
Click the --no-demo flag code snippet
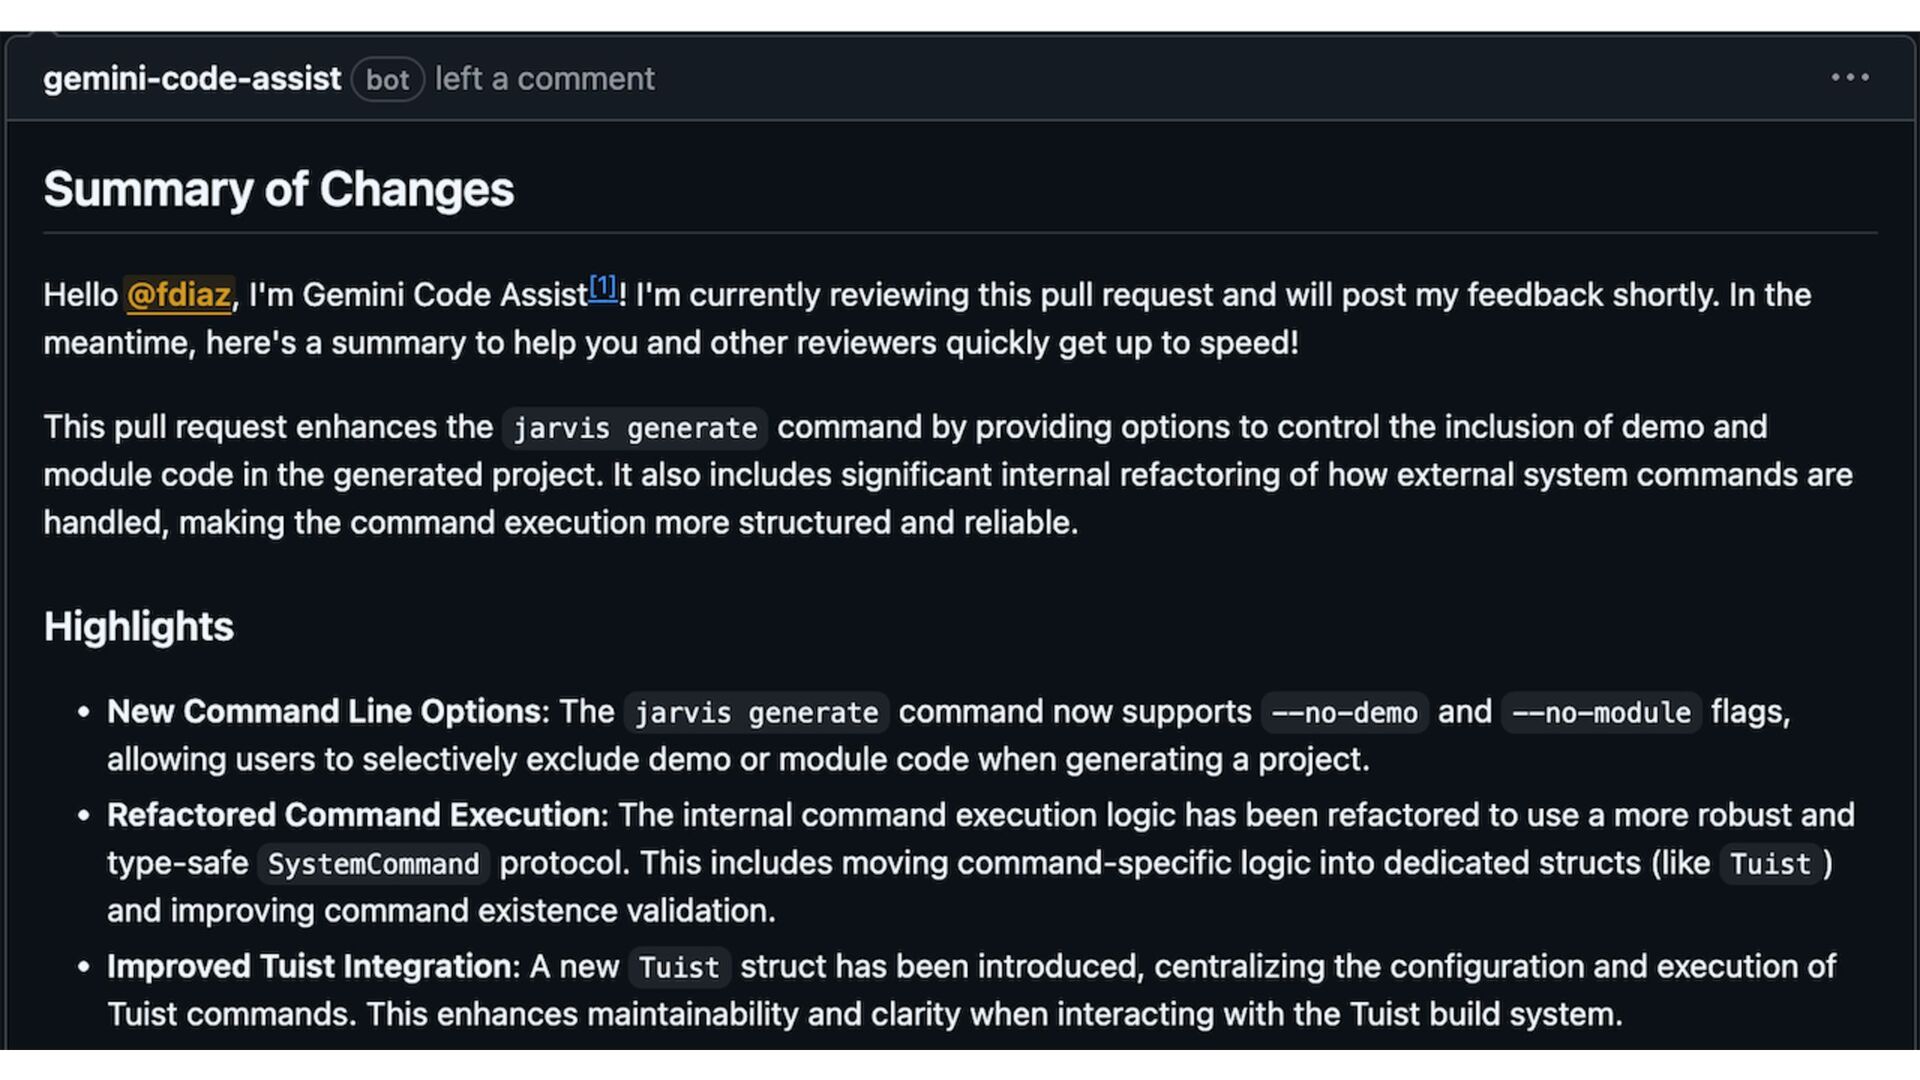click(1344, 713)
